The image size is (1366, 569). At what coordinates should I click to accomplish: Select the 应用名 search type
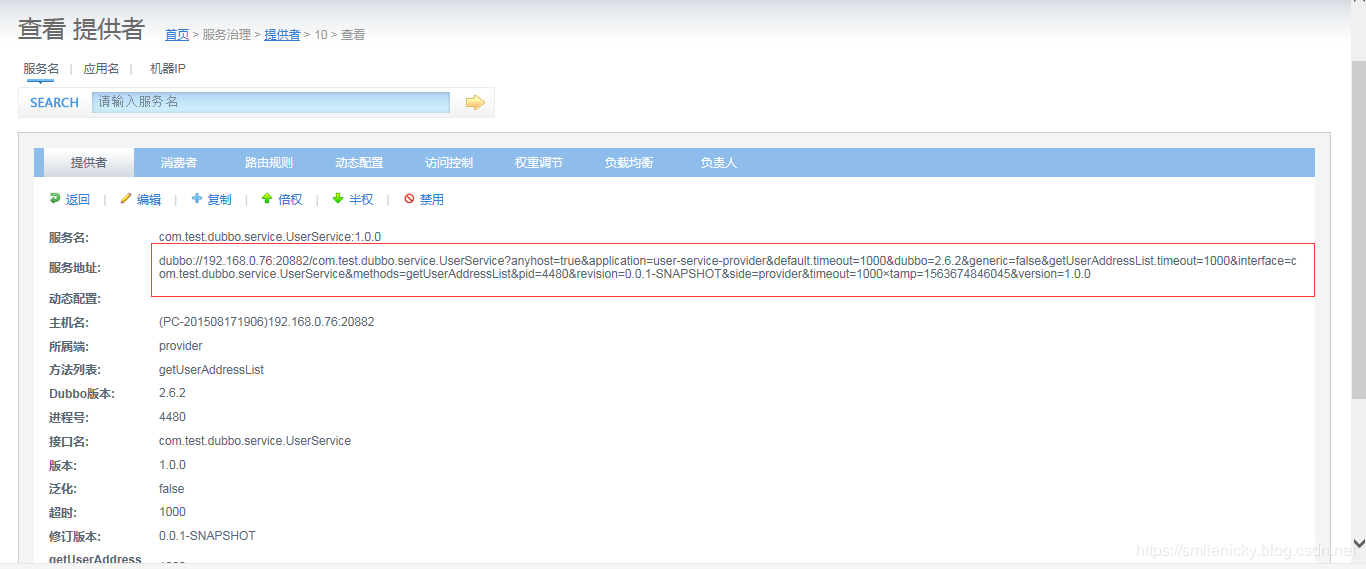[101, 69]
